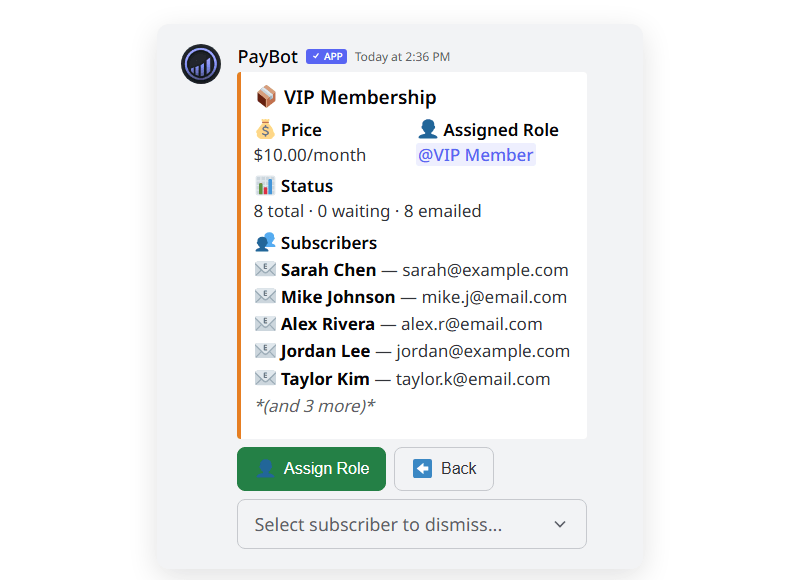Click the package icon beside VIP Membership
The height and width of the screenshot is (580, 800).
(x=264, y=96)
